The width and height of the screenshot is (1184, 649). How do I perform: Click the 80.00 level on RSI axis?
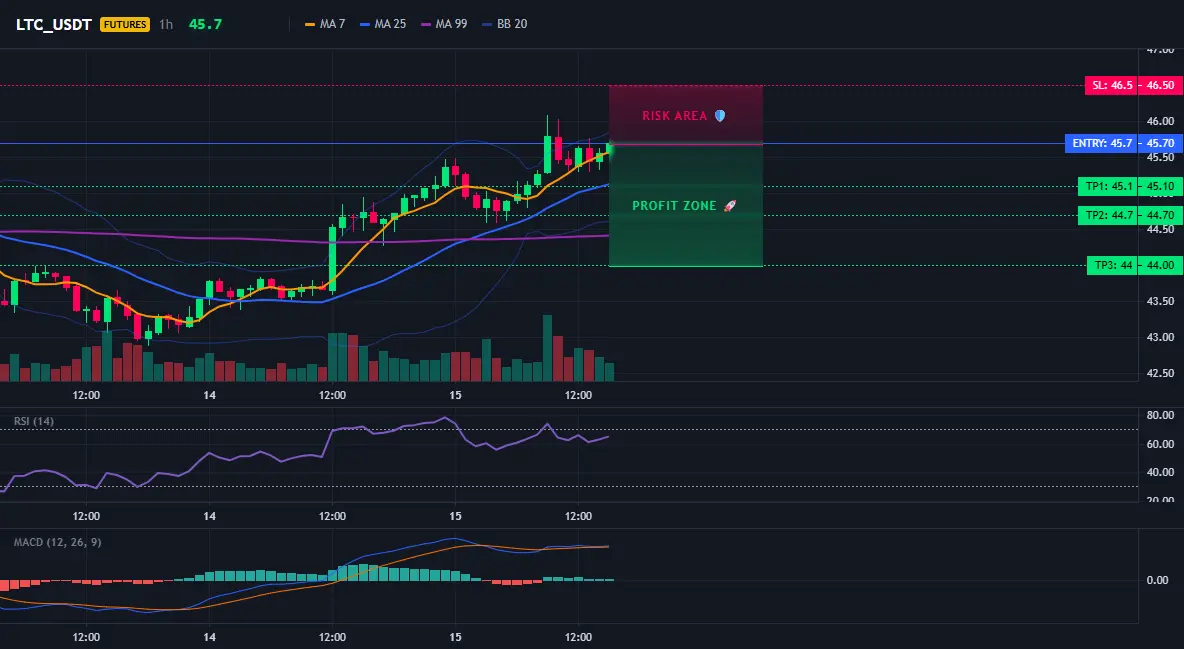tap(1161, 415)
